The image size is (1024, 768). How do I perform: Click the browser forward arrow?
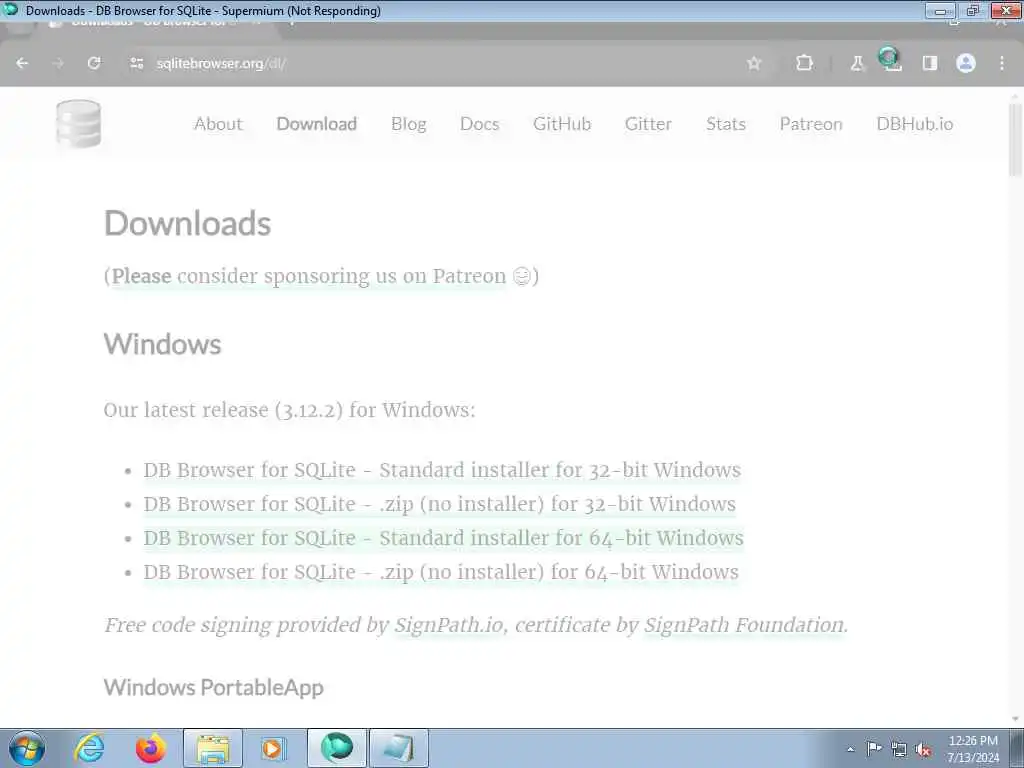pyautogui.click(x=58, y=63)
